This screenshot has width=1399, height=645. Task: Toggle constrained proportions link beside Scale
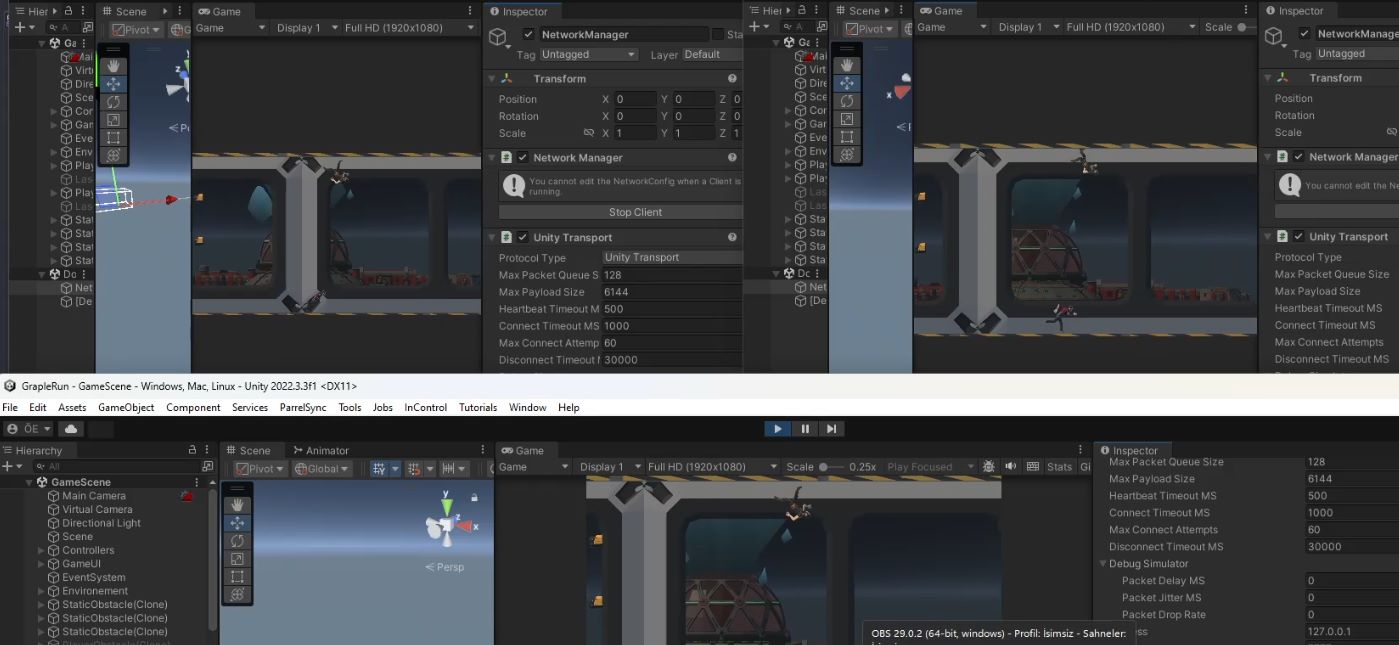pyautogui.click(x=589, y=133)
